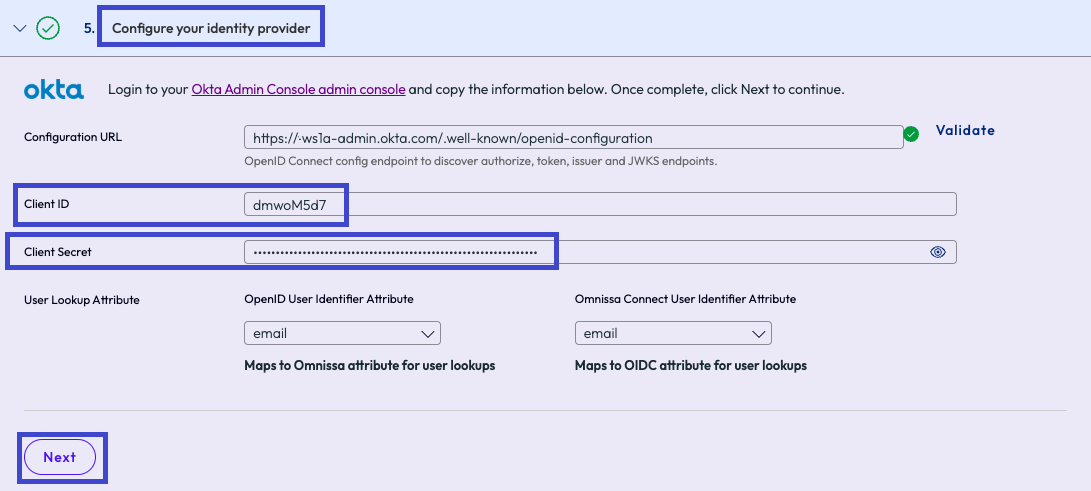Click the step number 5 label

coord(88,29)
